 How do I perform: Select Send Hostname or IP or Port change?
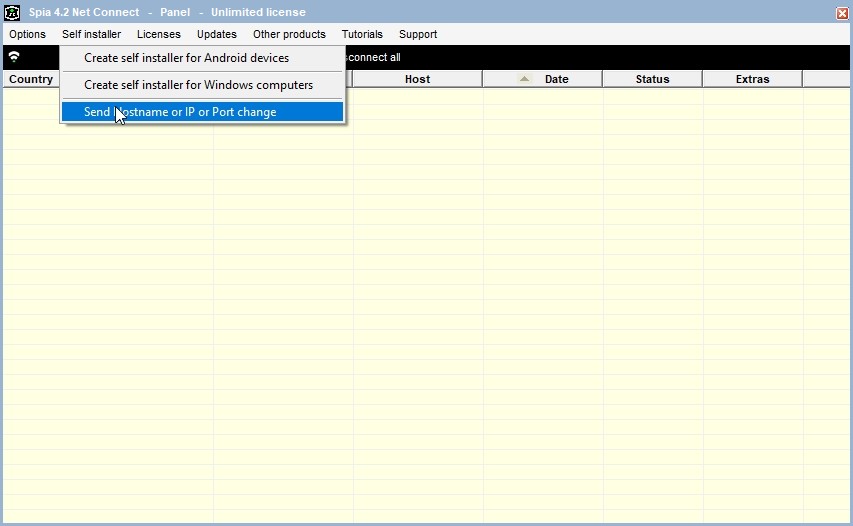pyautogui.click(x=202, y=112)
